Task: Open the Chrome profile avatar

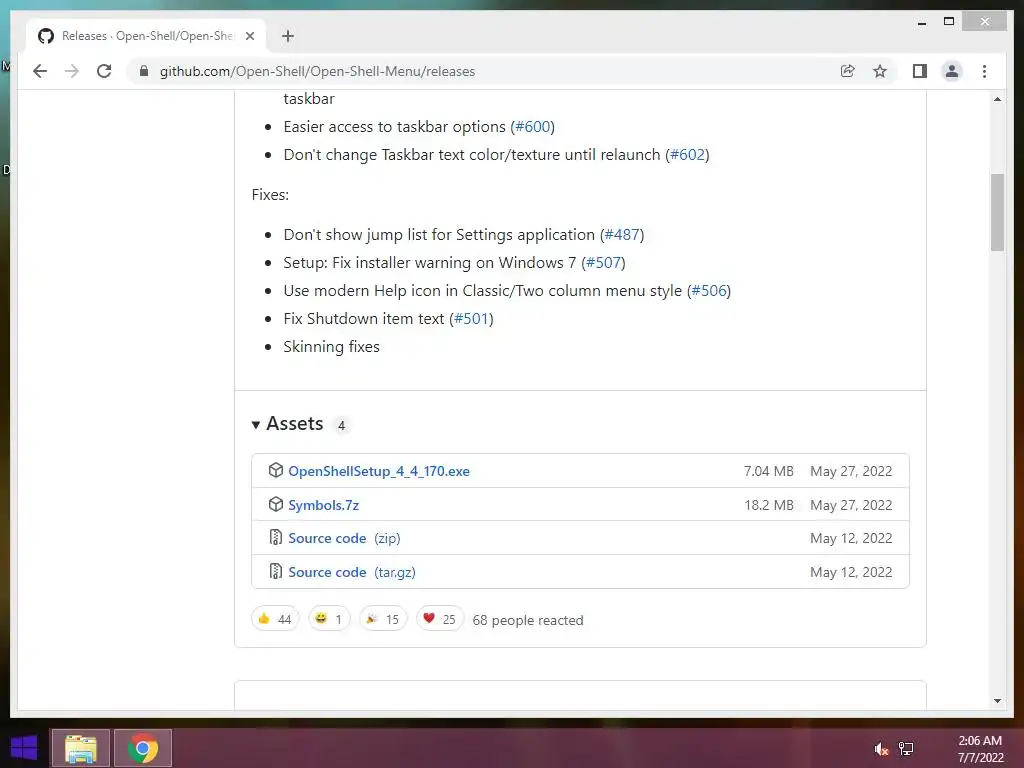Action: tap(952, 71)
